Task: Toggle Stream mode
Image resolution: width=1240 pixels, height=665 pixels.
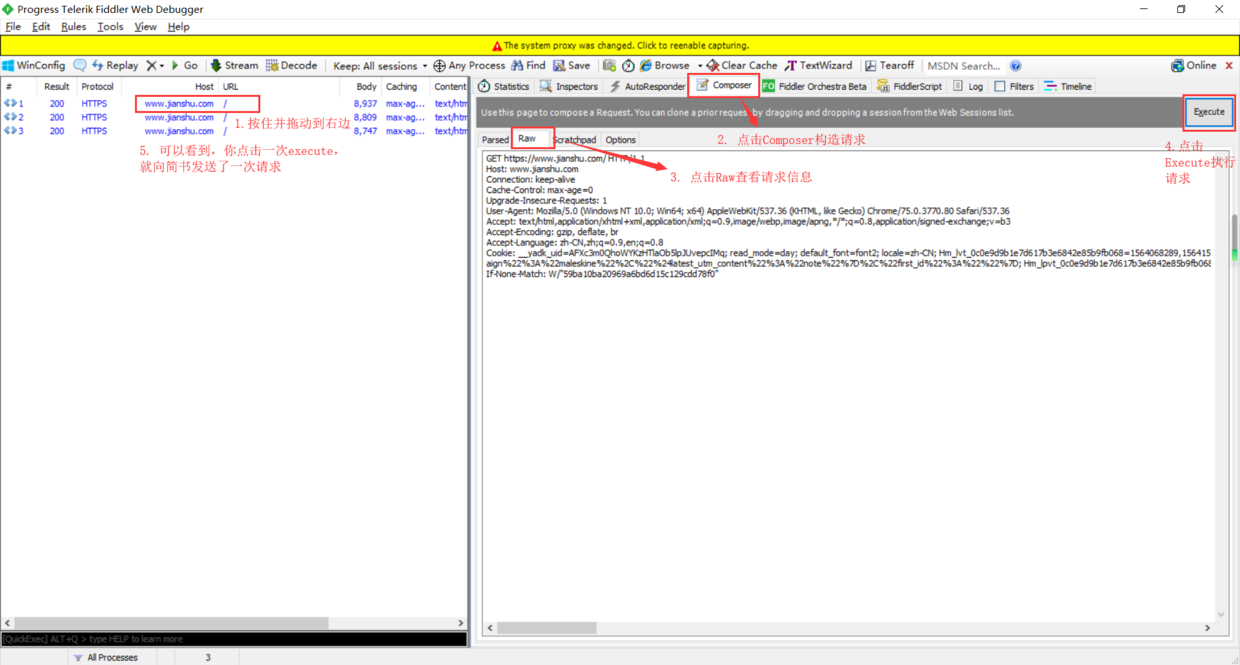Action: pos(234,66)
